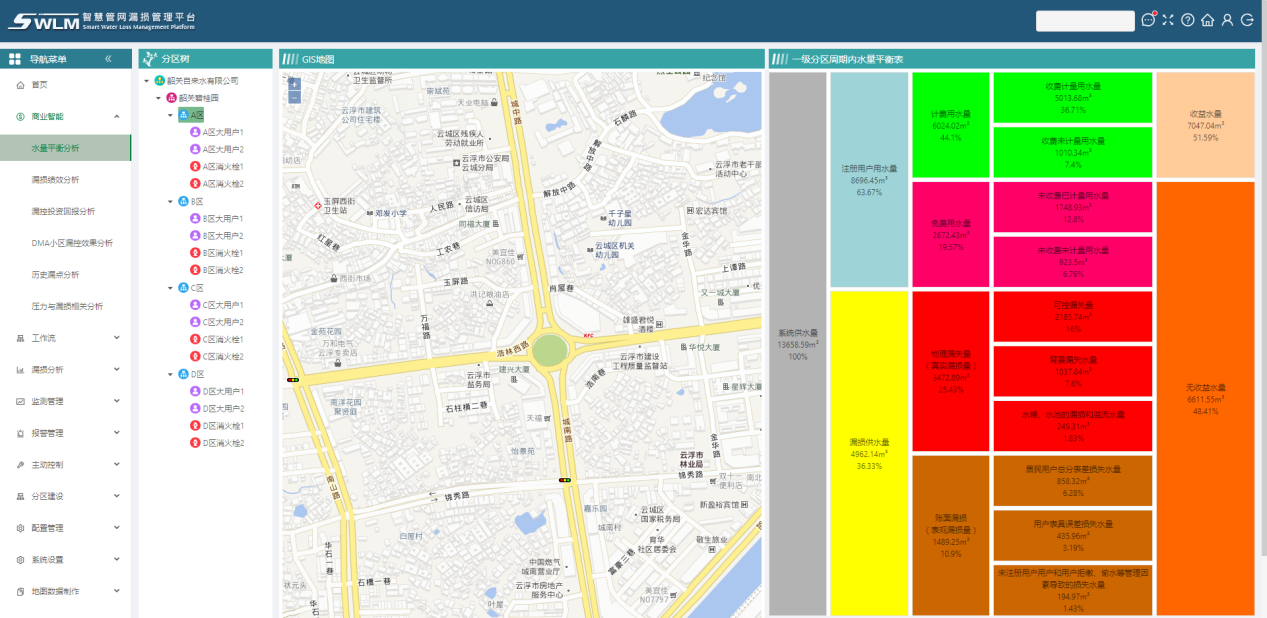This screenshot has width=1267, height=618.
Task: Select the C区消火栓2 hydrant icon
Action: [x=195, y=356]
